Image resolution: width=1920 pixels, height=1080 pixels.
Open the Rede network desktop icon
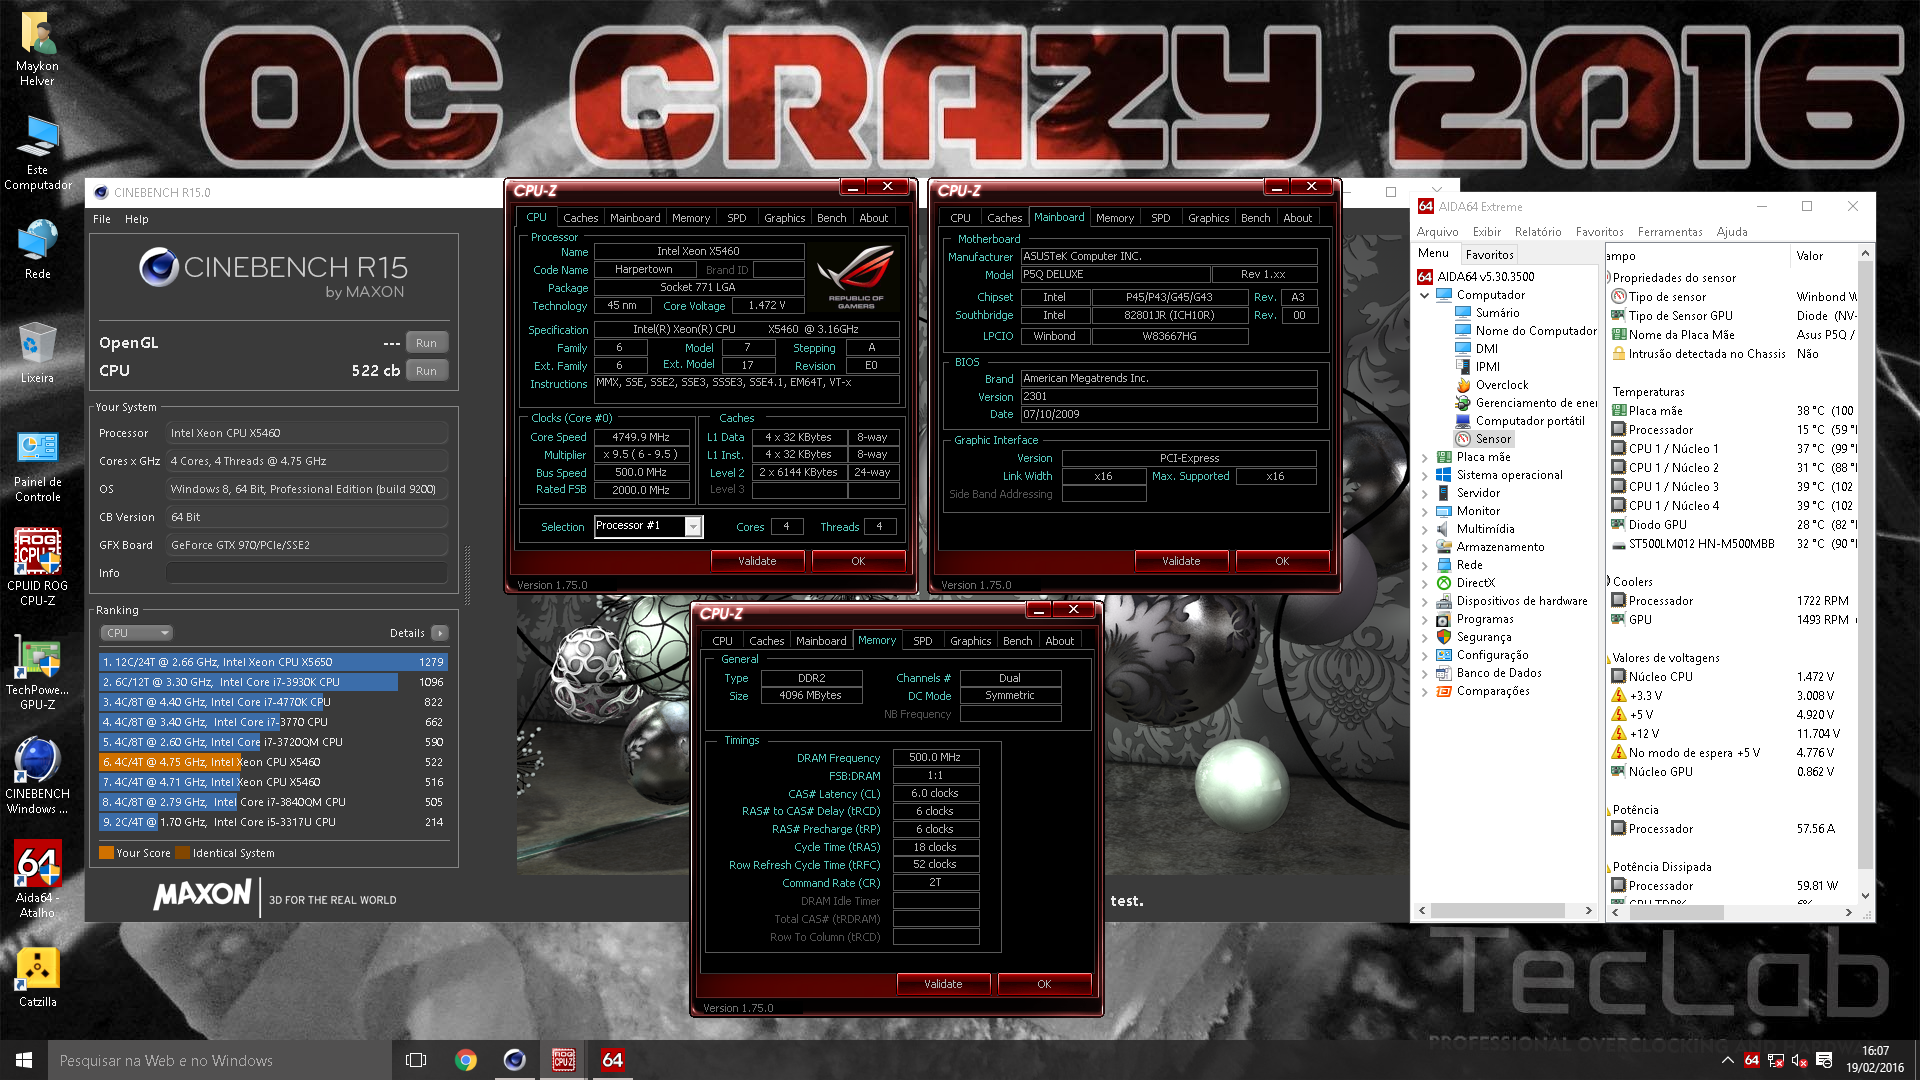(37, 250)
